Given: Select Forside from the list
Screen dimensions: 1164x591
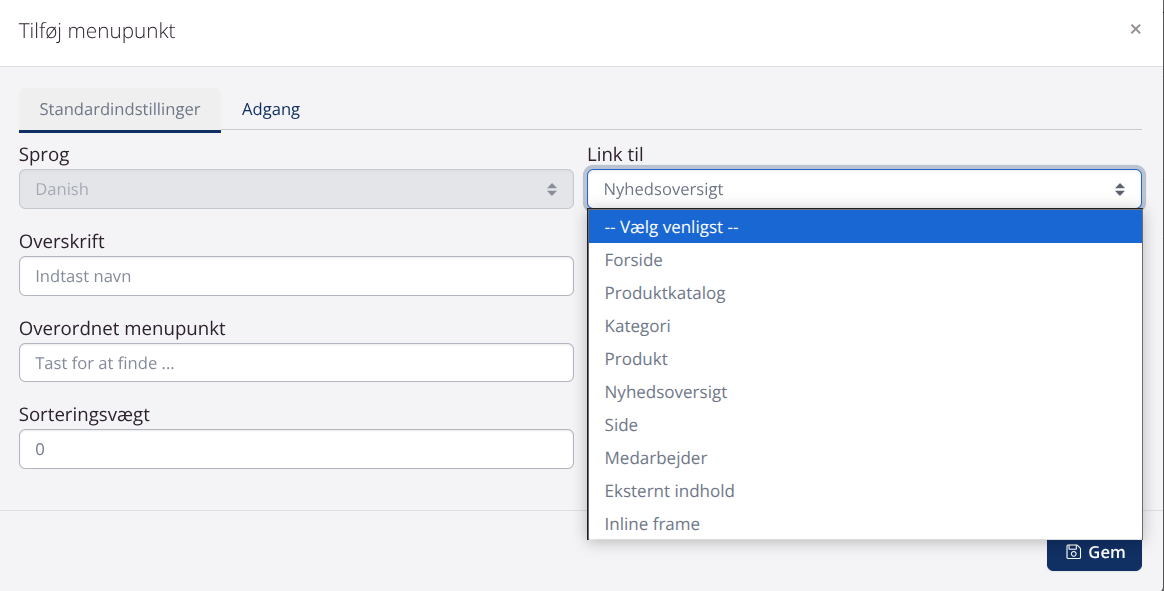Looking at the screenshot, I should (634, 260).
